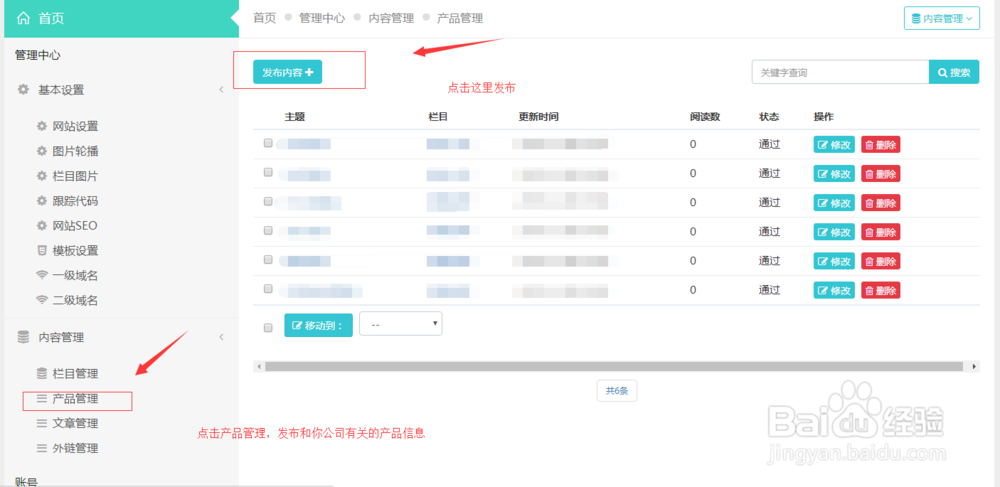1000x487 pixels.
Task: Click 内容管理 in the breadcrumb
Action: pos(391,18)
